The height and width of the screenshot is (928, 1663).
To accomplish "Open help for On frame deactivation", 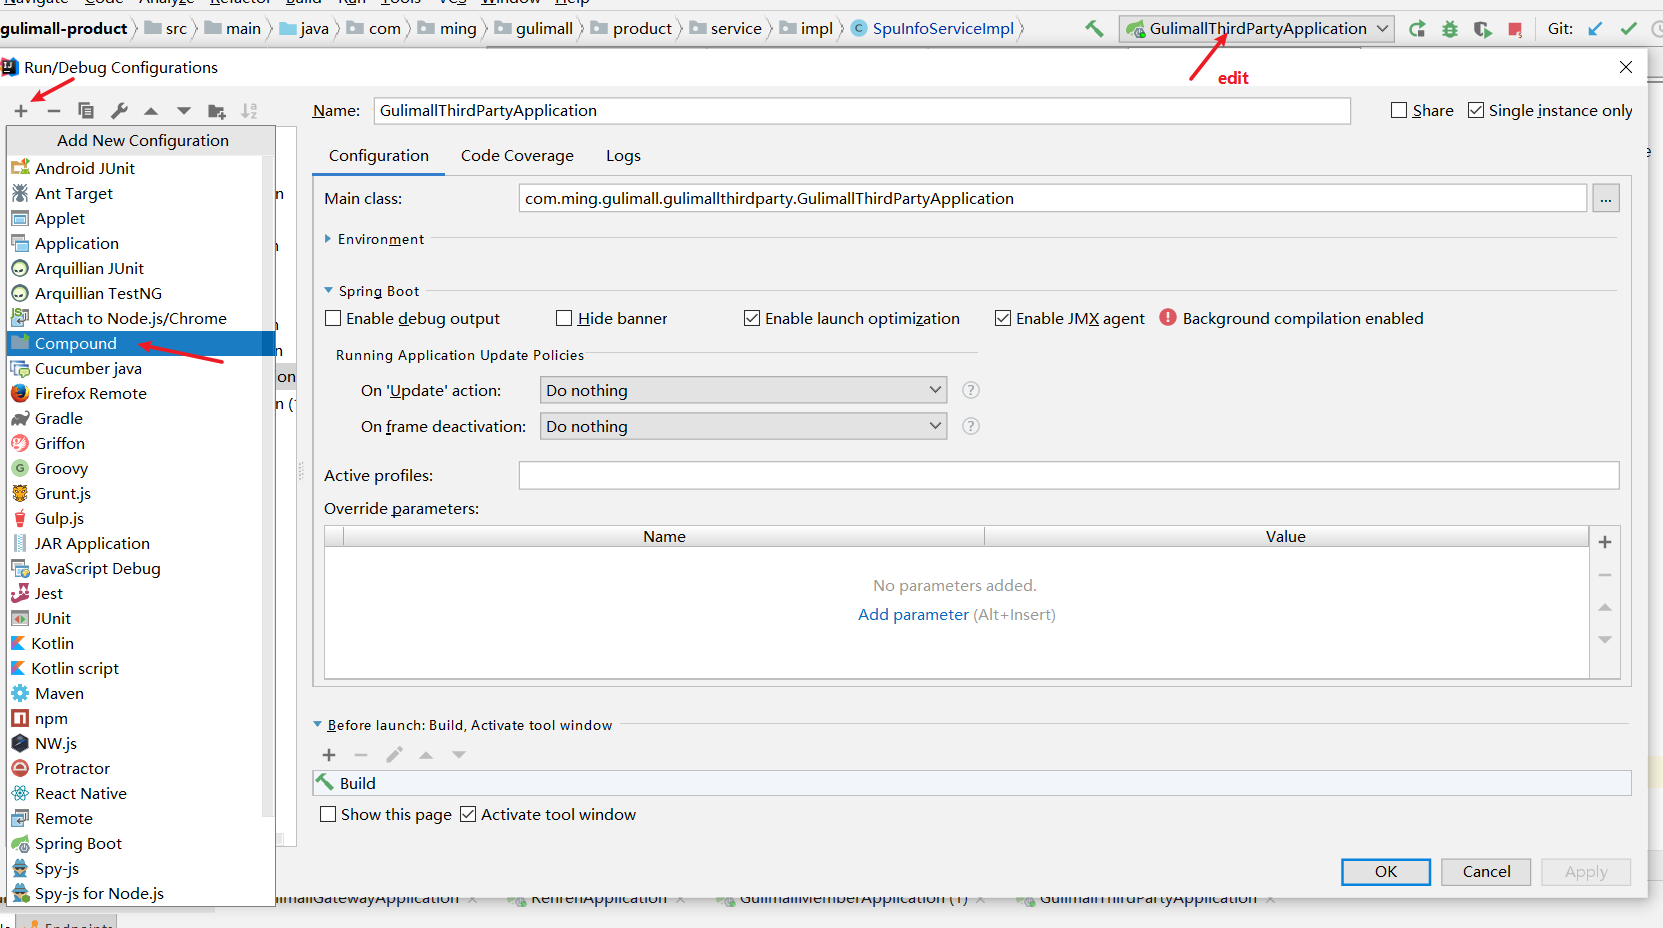I will point(971,426).
